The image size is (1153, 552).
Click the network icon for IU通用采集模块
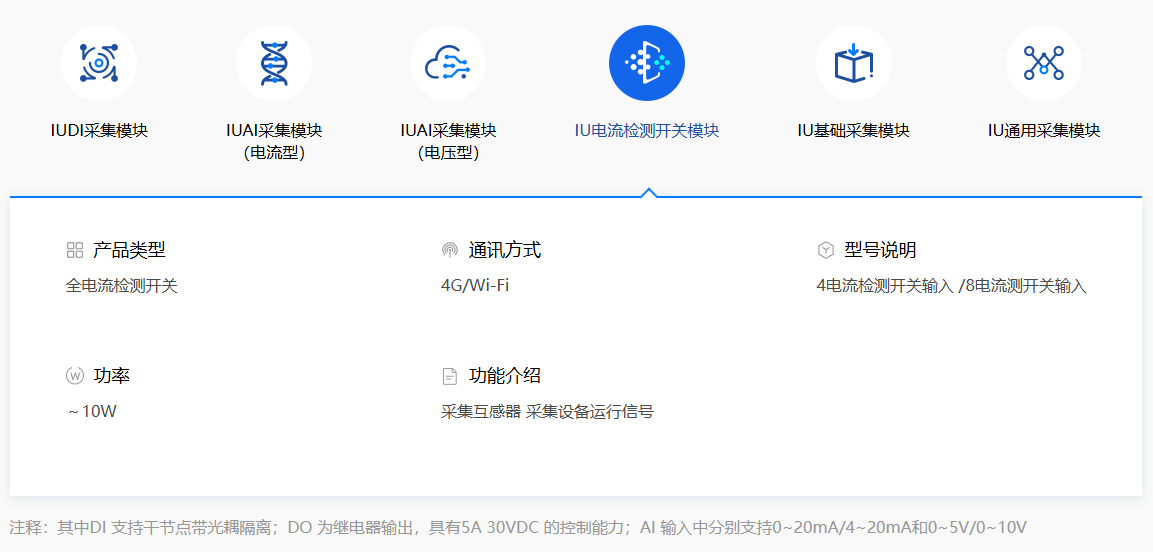point(1043,63)
